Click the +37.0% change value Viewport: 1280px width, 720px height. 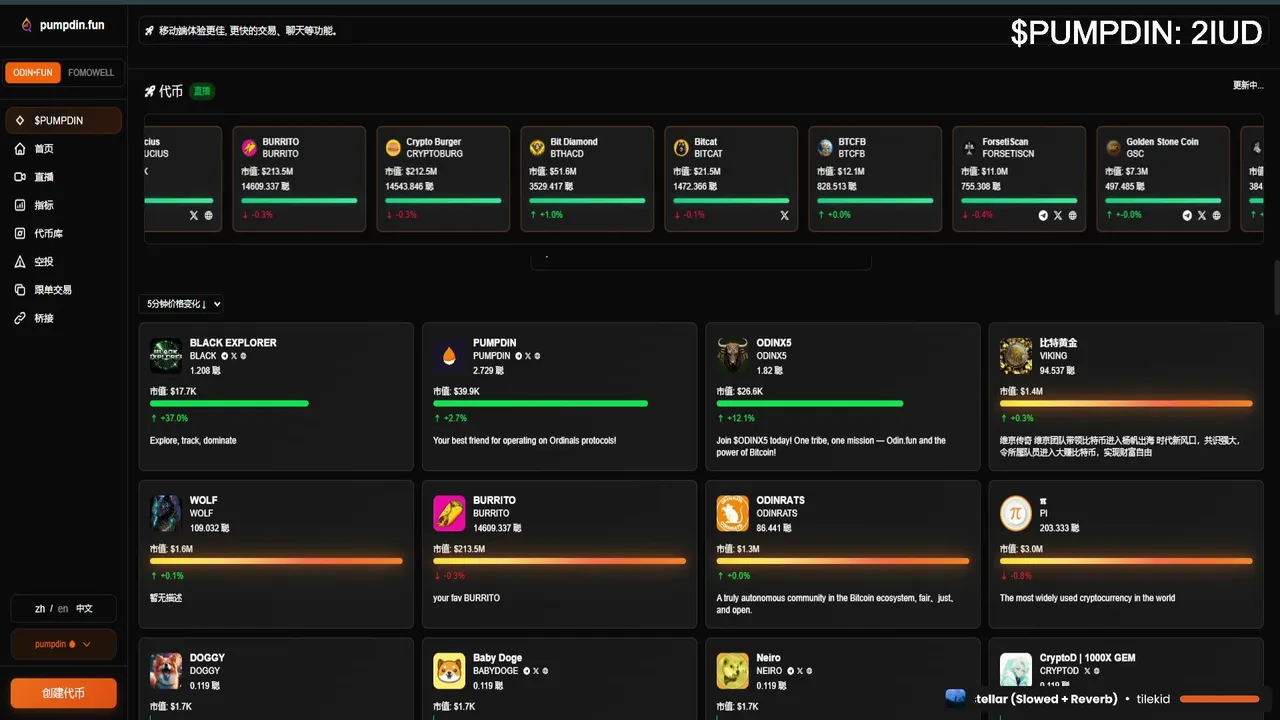pyautogui.click(x=174, y=418)
